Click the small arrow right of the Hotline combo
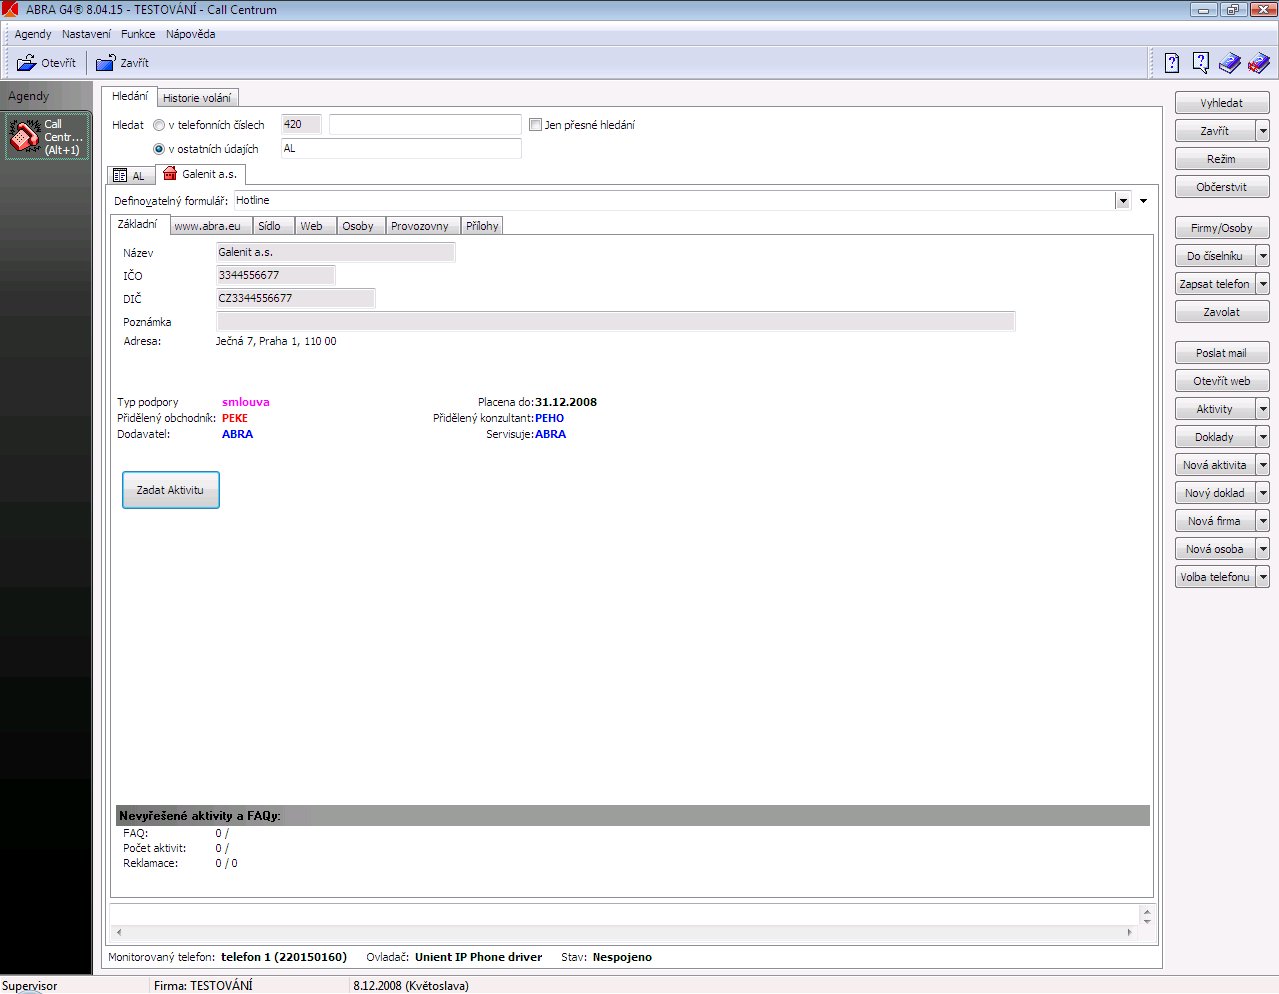Screen dimensions: 1279x994 pos(1143,201)
